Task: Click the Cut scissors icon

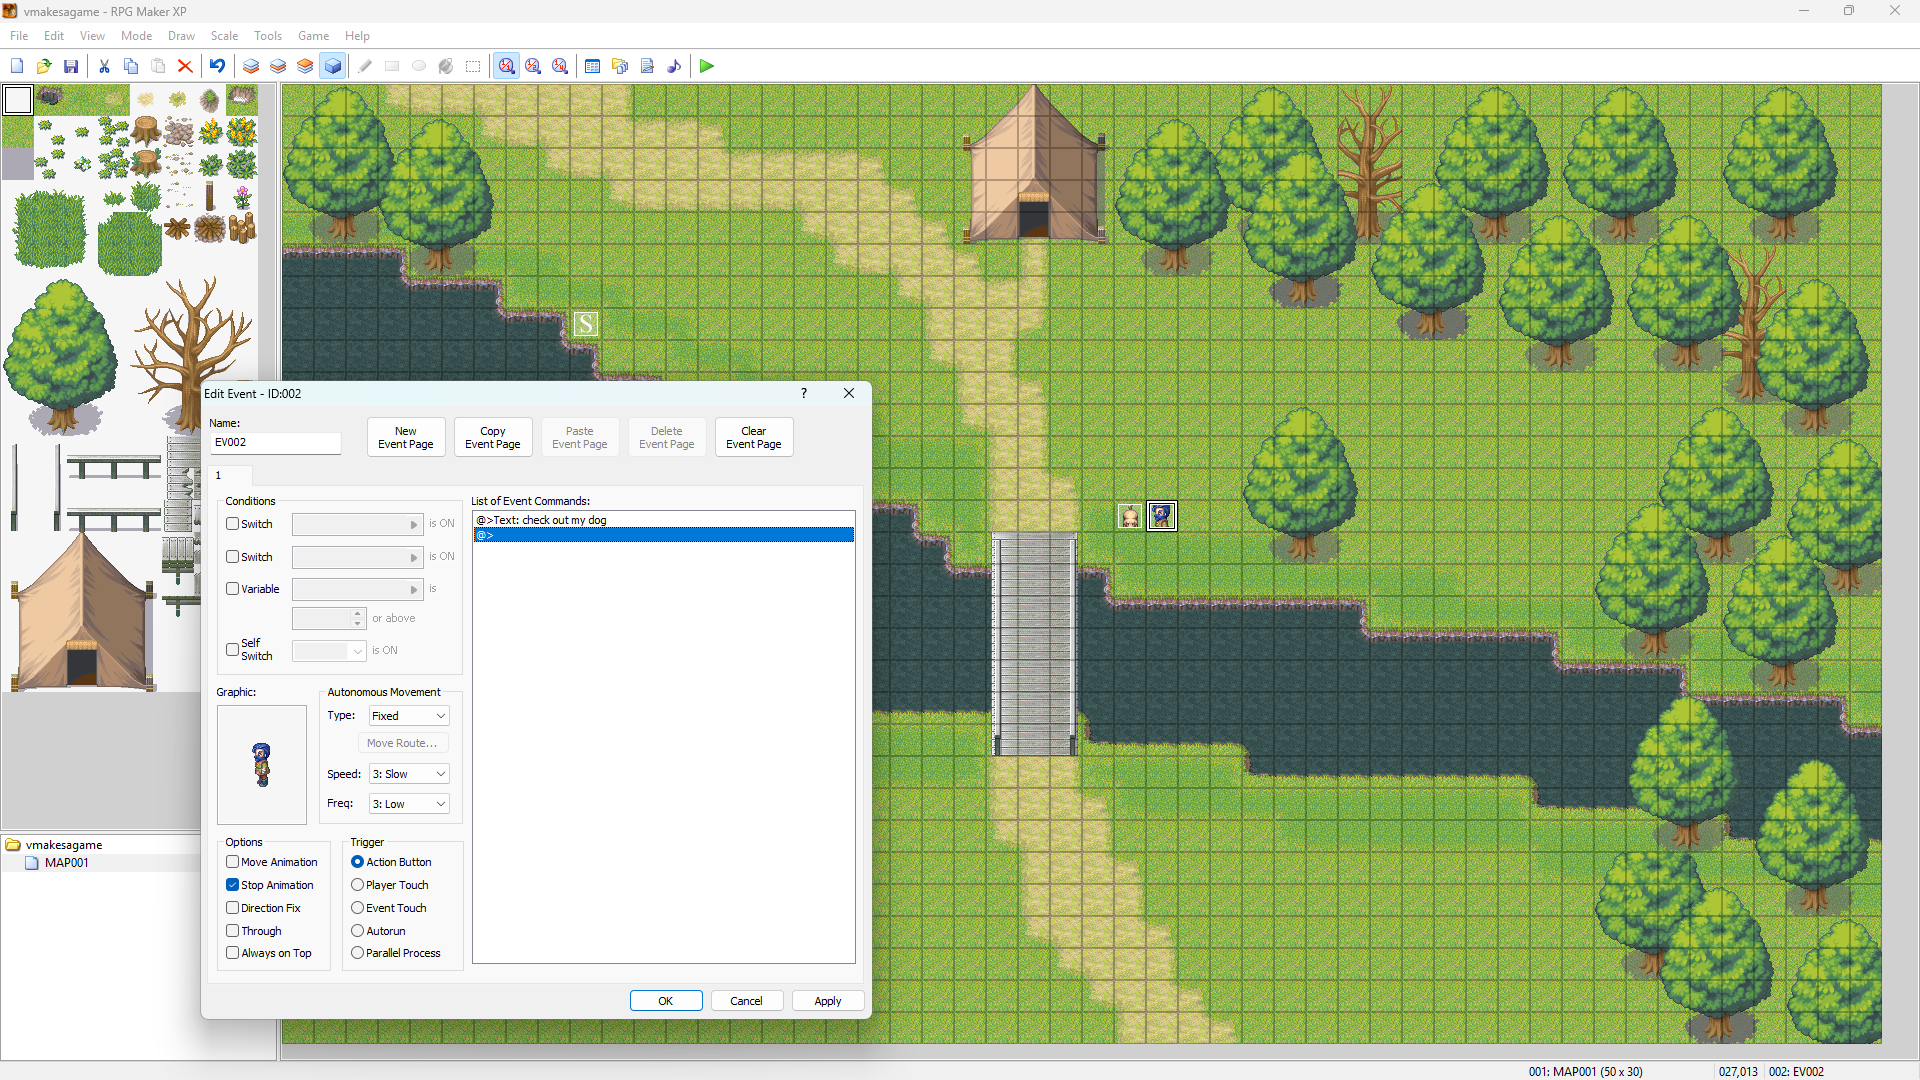Action: 104,66
